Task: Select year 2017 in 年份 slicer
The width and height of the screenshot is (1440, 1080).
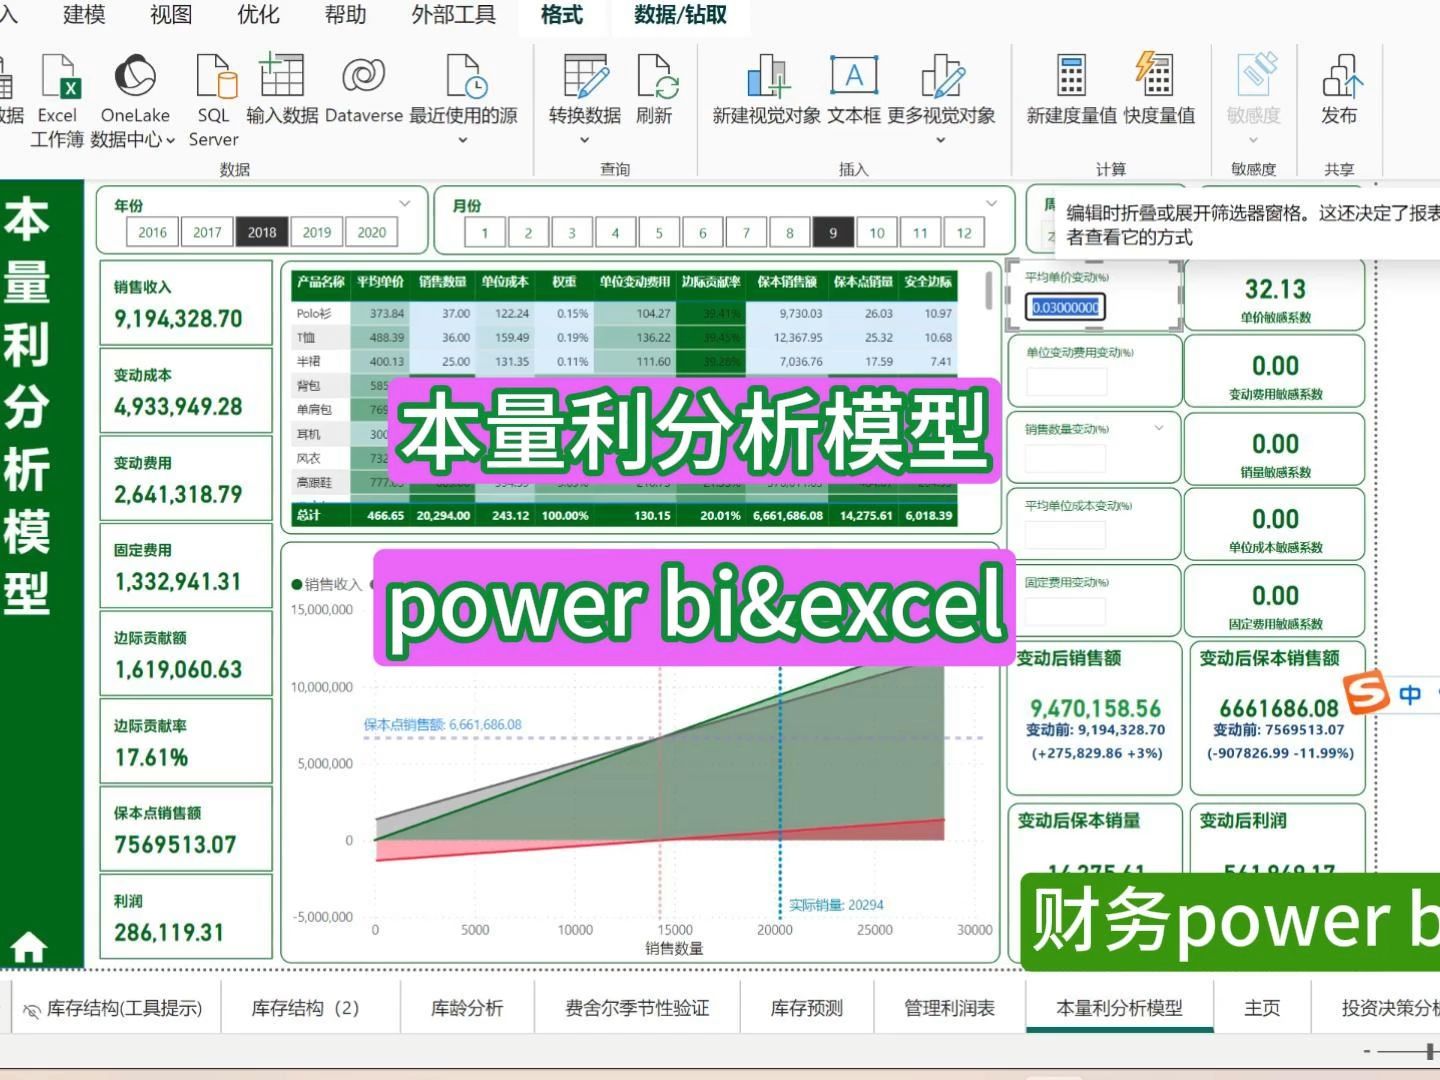Action: tap(207, 232)
